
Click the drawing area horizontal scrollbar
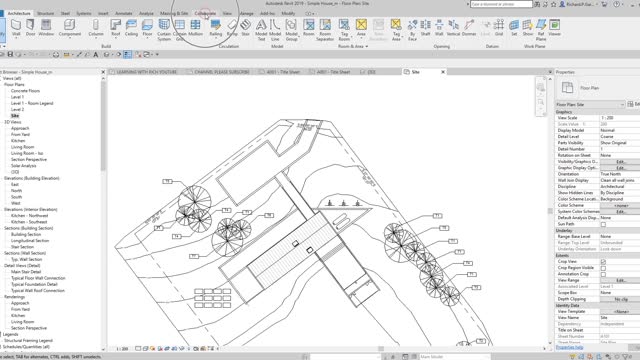(381, 349)
